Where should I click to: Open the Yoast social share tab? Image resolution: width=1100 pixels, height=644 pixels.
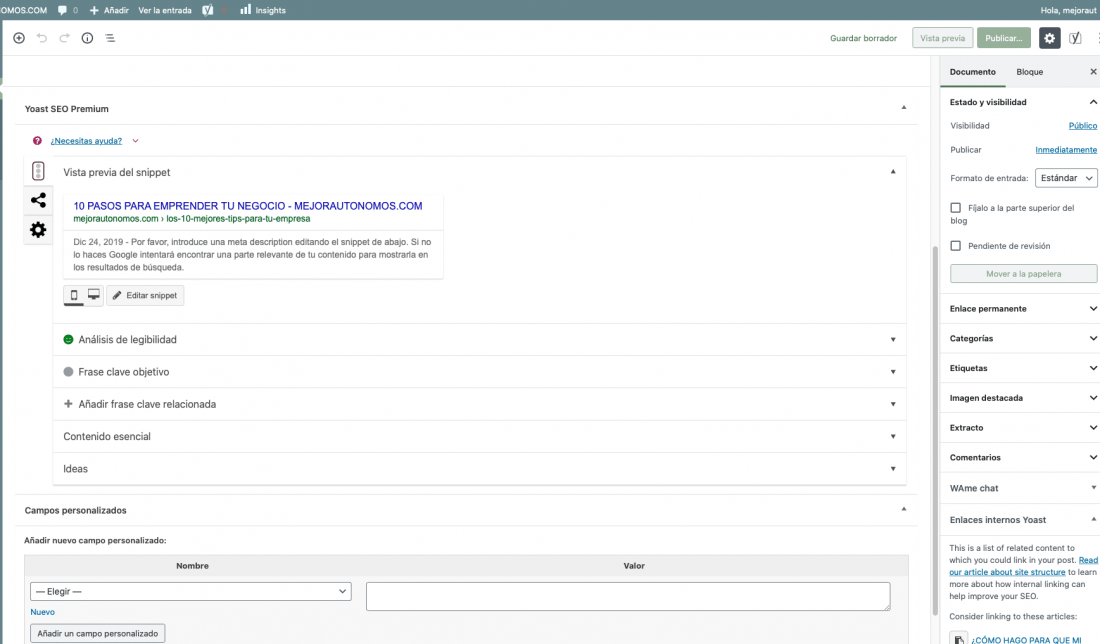tap(38, 200)
